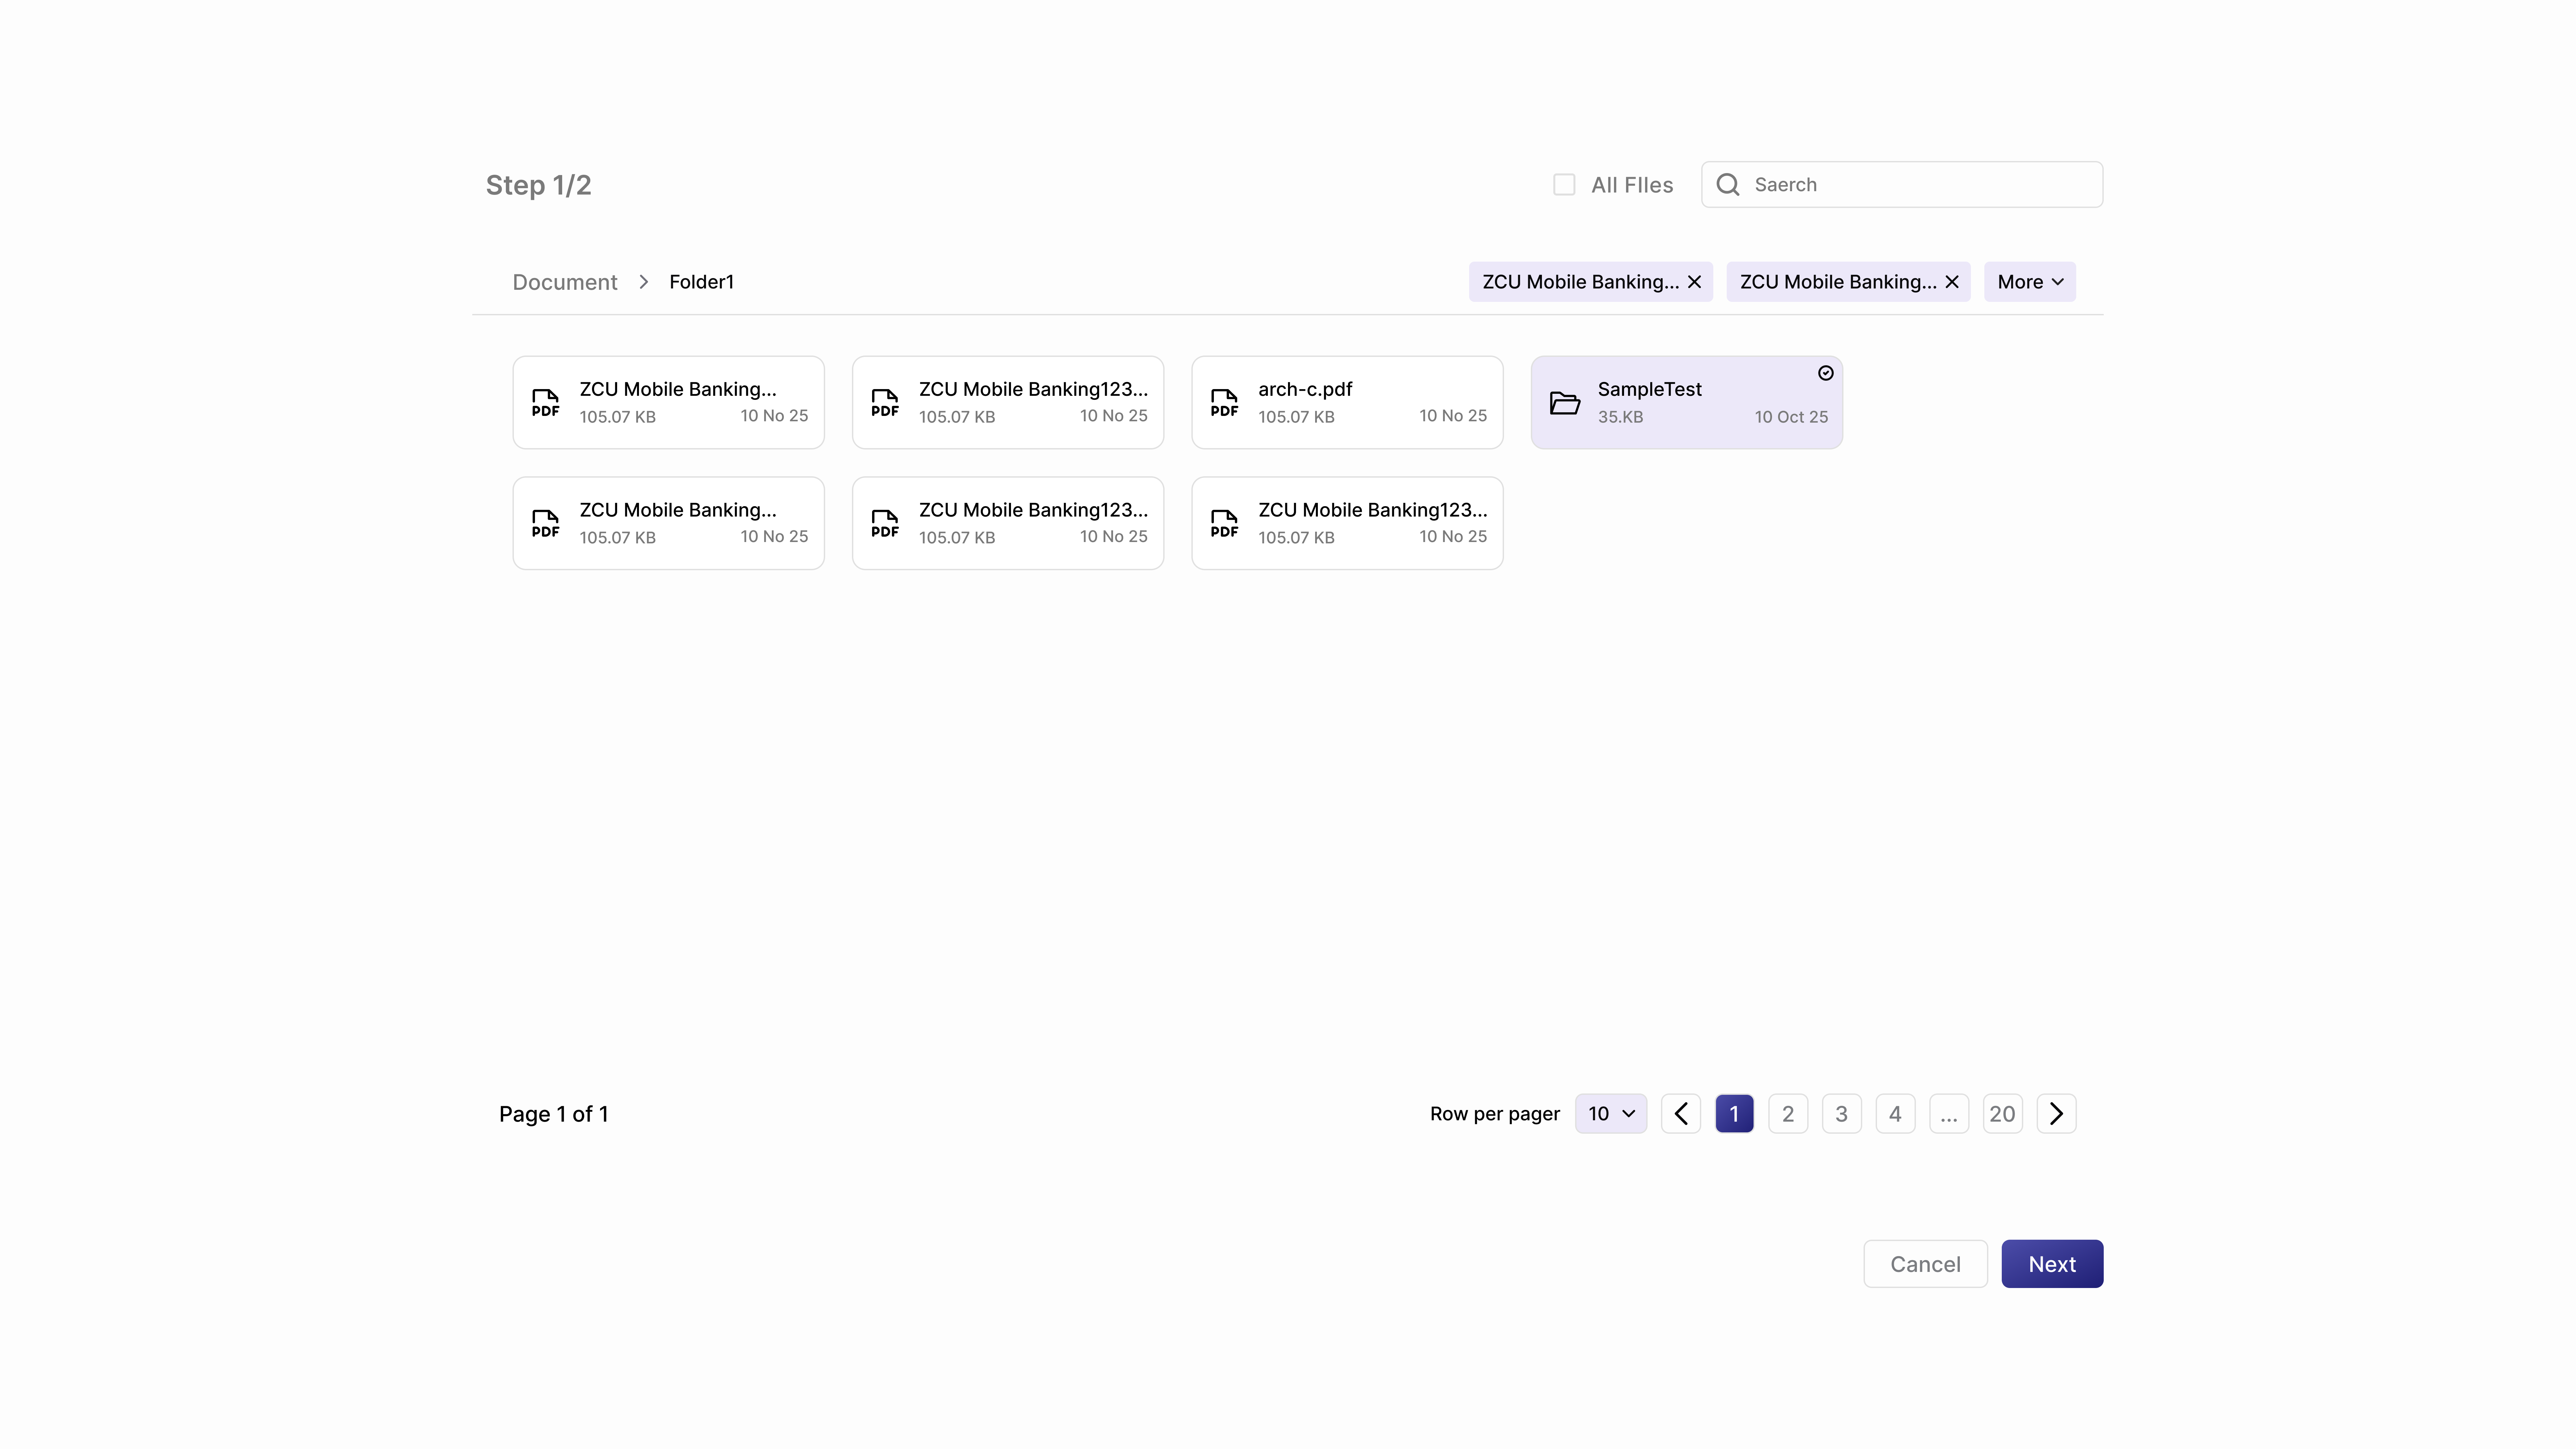Click the Cancel button

1925,1264
